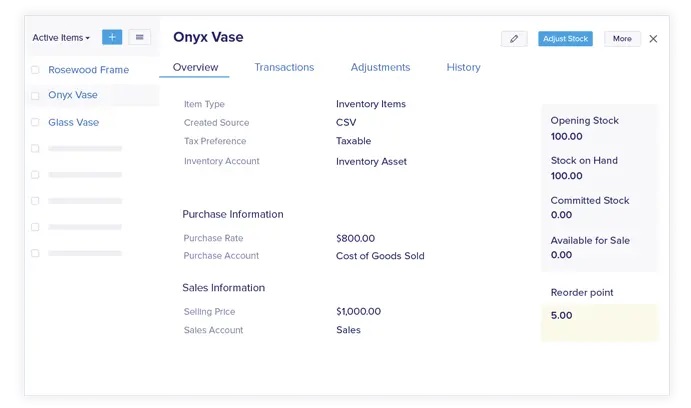Open the list view menu icon
The height and width of the screenshot is (408, 691).
[x=139, y=37]
